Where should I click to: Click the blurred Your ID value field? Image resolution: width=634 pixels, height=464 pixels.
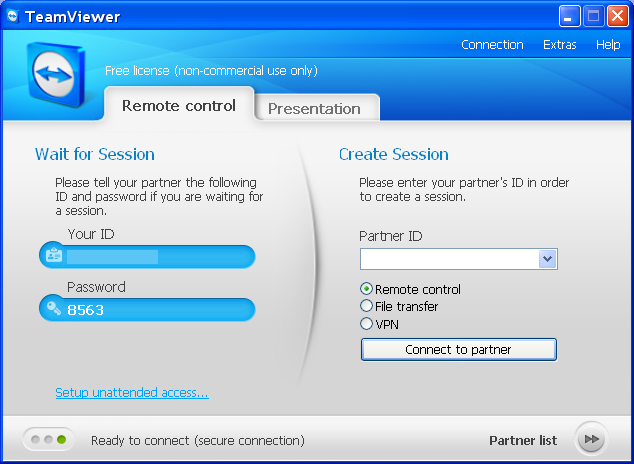pyautogui.click(x=112, y=257)
